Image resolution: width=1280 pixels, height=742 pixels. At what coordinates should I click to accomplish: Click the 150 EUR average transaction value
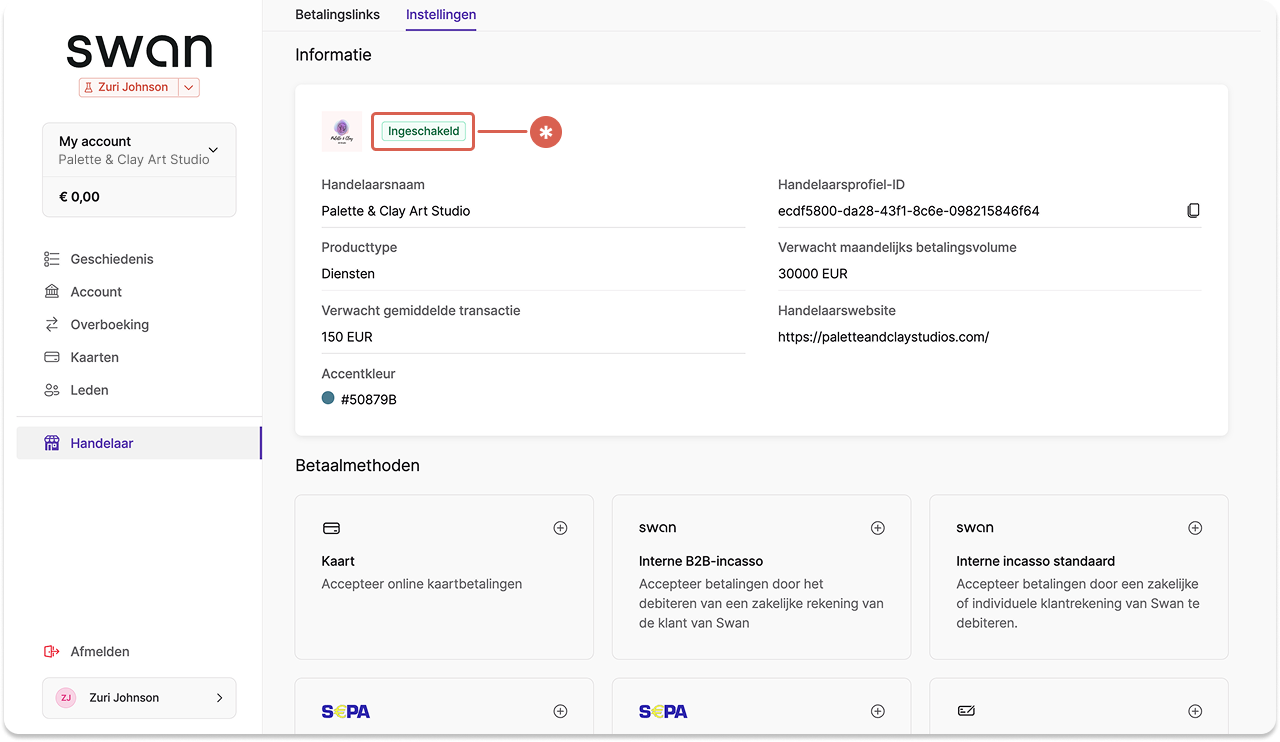[x=347, y=337]
